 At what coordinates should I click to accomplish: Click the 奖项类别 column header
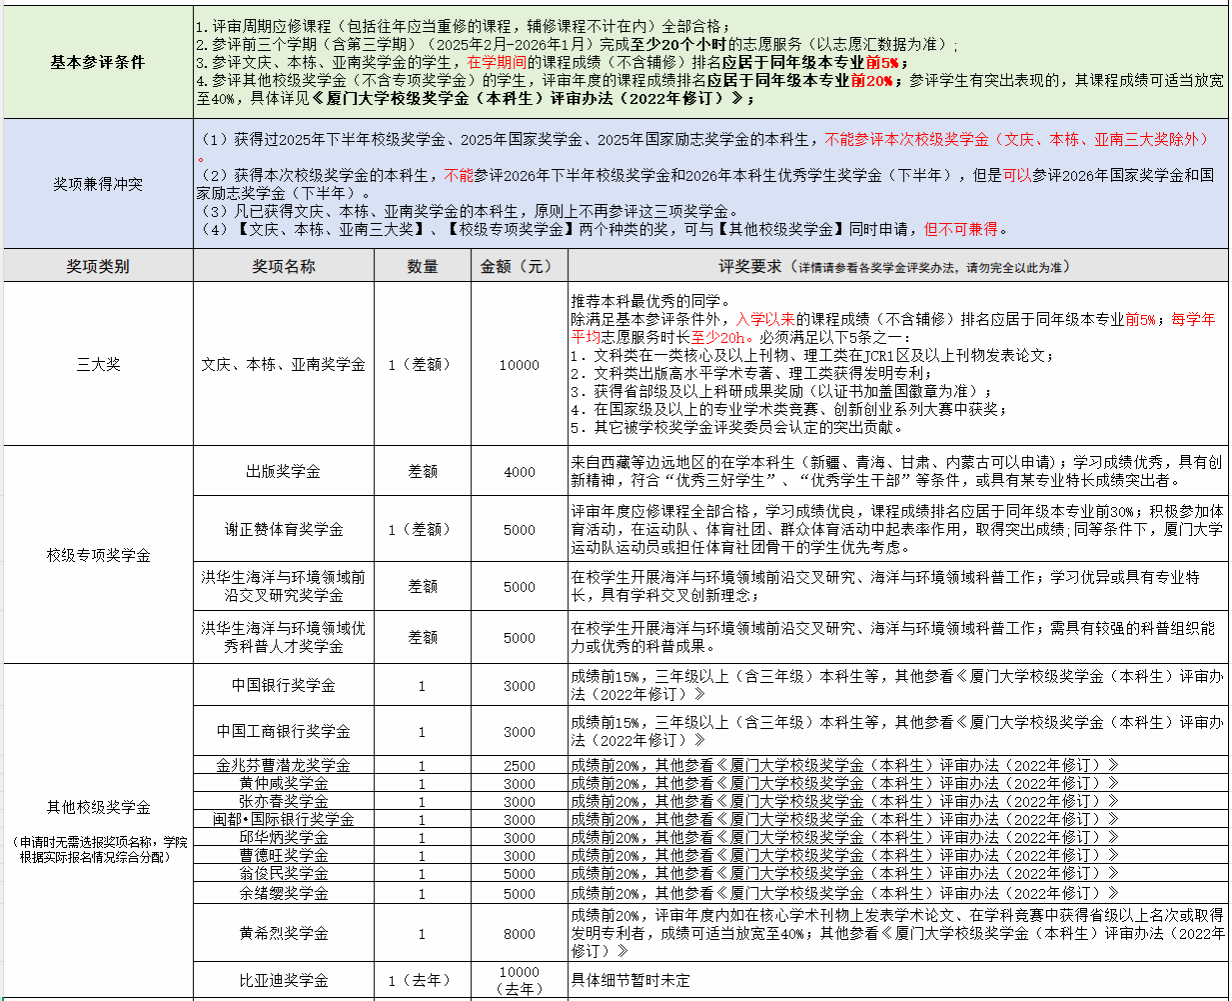pos(97,266)
